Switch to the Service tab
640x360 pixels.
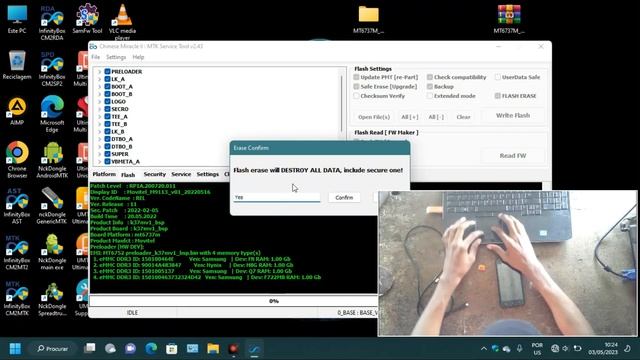[181, 174]
